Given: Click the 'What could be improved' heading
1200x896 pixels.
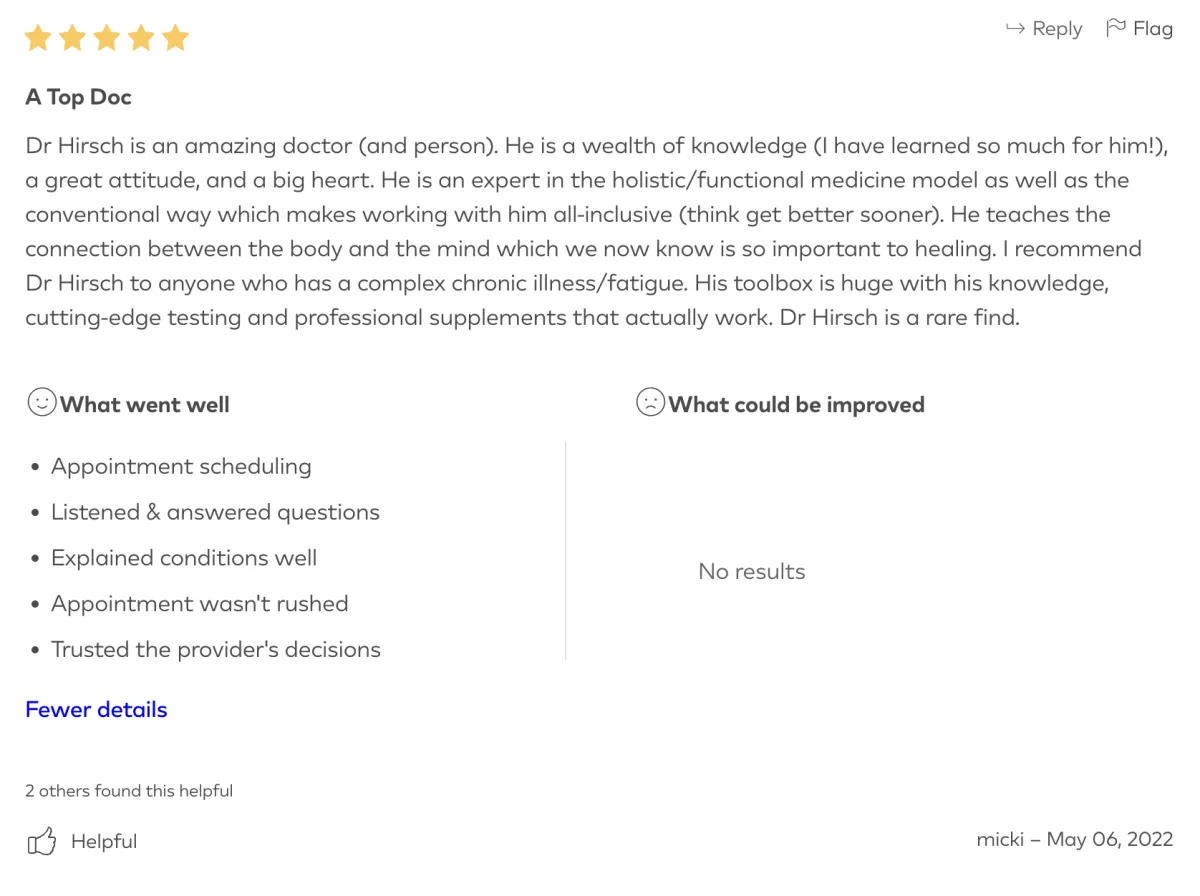Looking at the screenshot, I should tap(796, 405).
